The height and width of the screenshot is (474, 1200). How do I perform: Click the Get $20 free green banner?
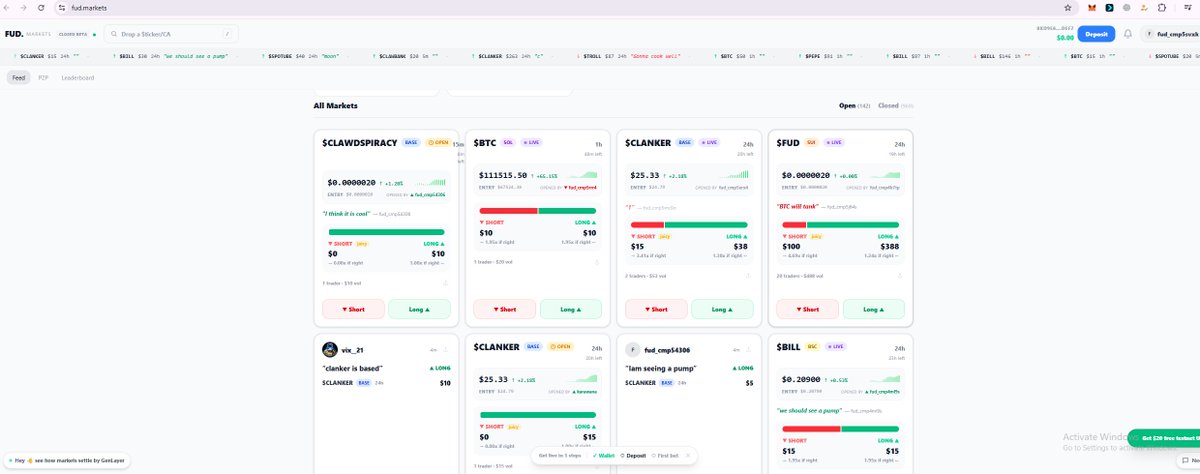click(1165, 438)
